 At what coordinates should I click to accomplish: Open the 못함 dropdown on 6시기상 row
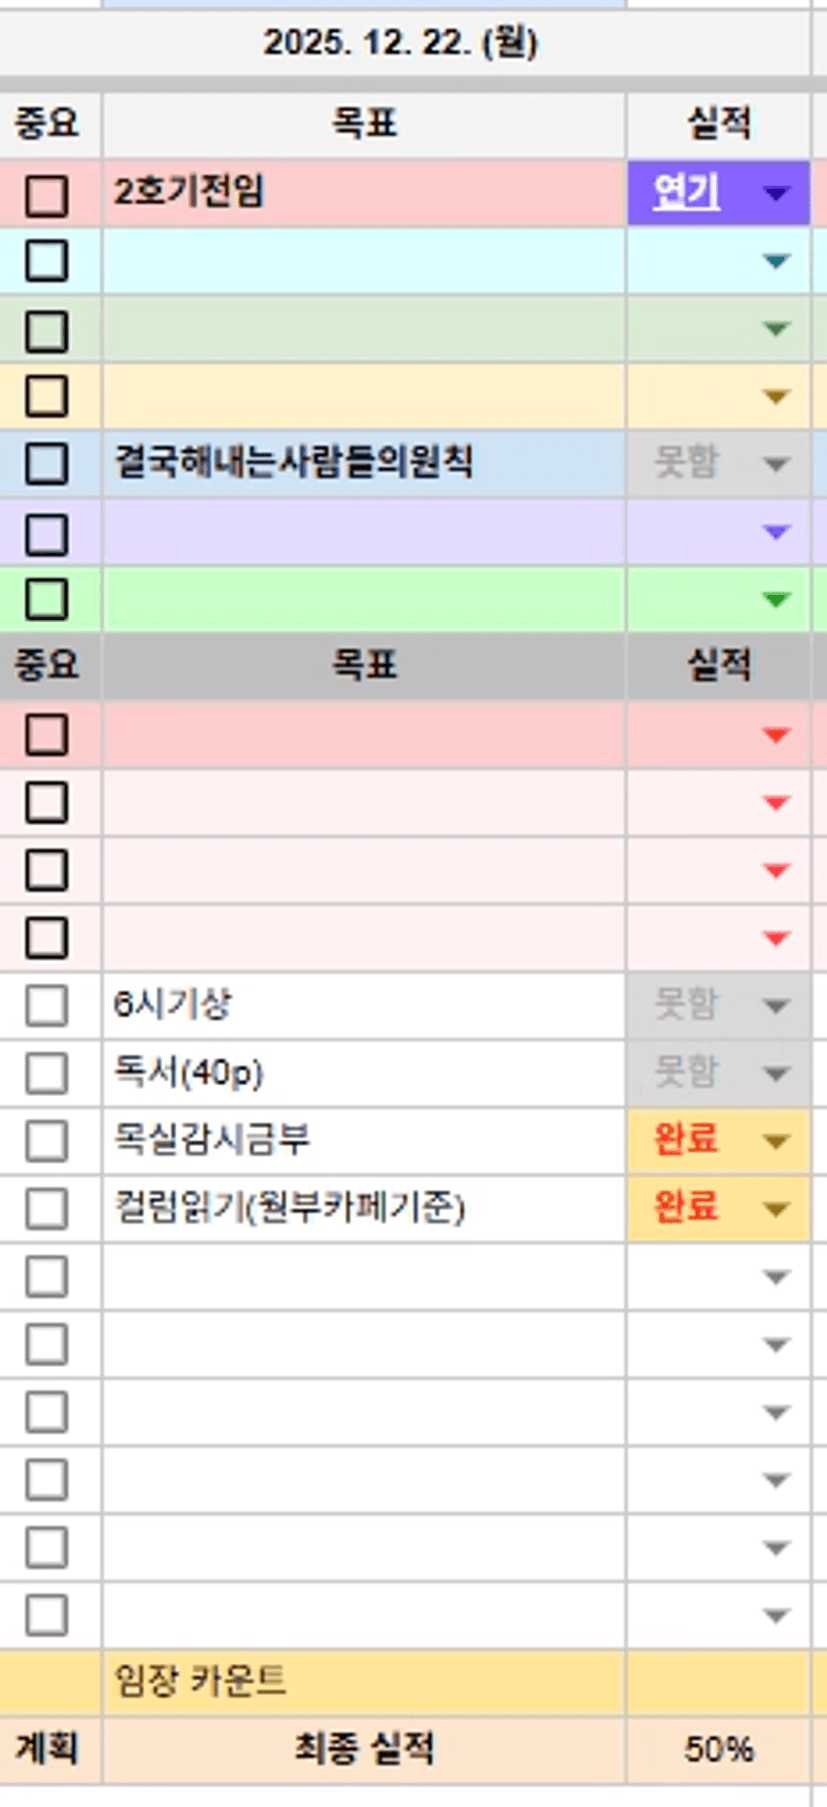click(x=777, y=1006)
